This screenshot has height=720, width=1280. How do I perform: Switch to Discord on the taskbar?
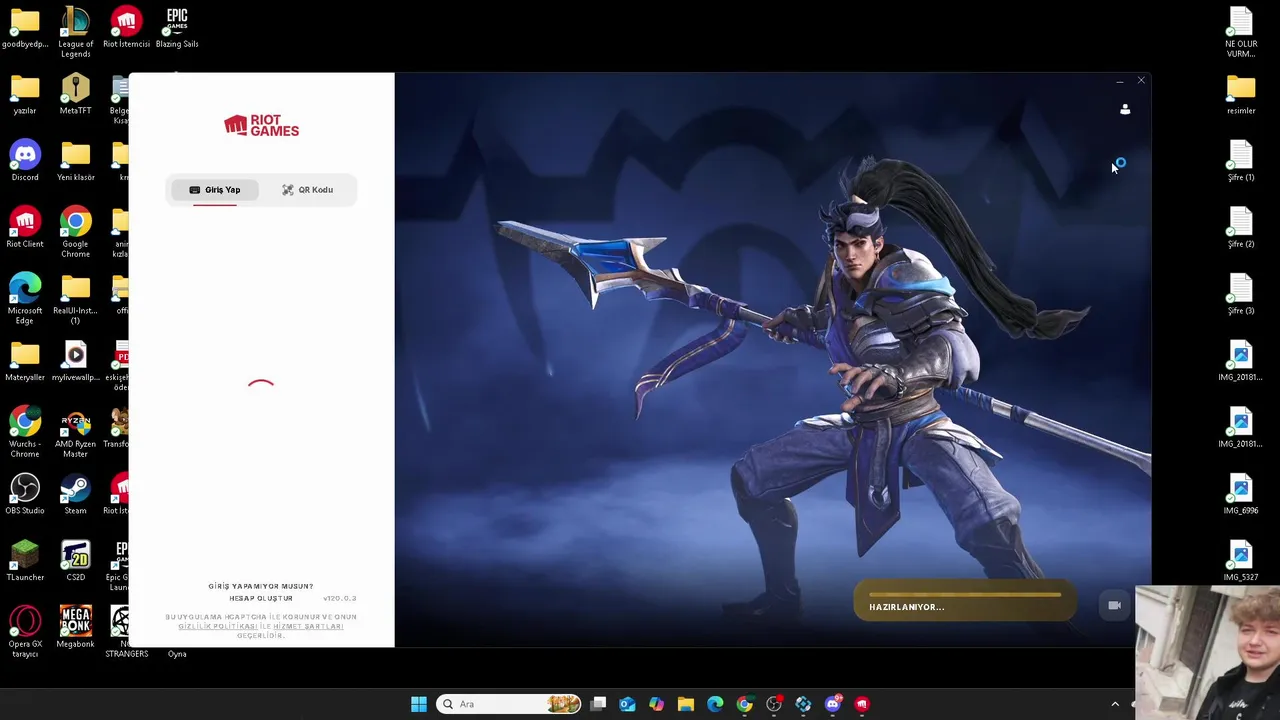833,704
